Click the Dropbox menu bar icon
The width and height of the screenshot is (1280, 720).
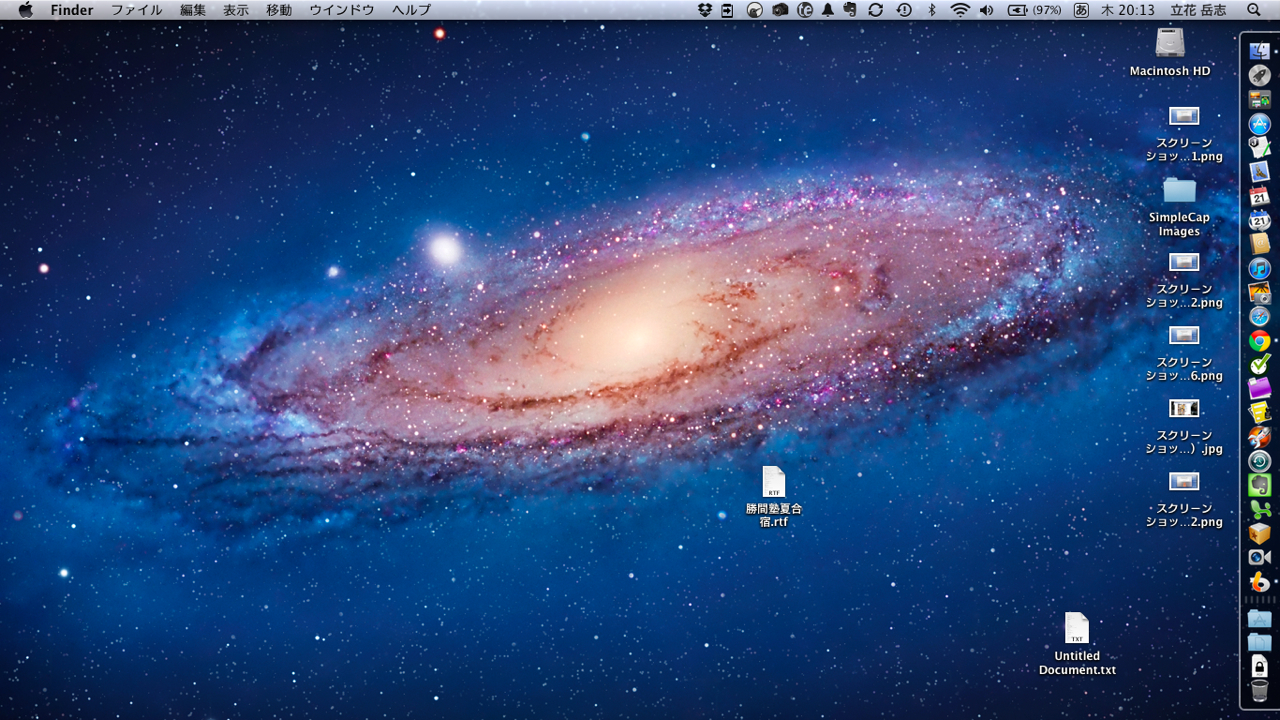pos(705,10)
